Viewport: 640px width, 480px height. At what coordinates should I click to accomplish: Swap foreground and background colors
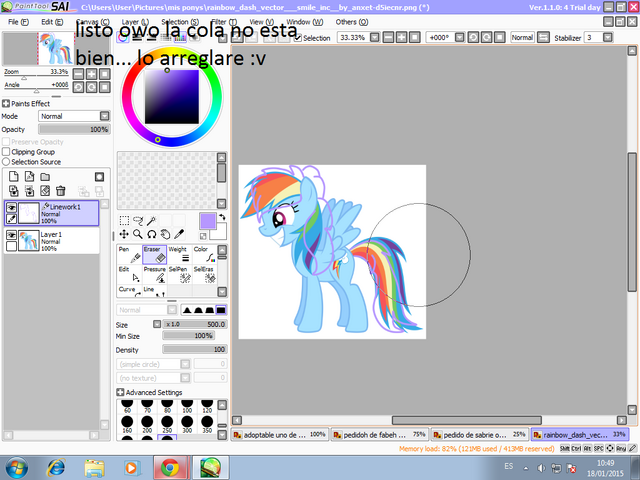[222, 217]
